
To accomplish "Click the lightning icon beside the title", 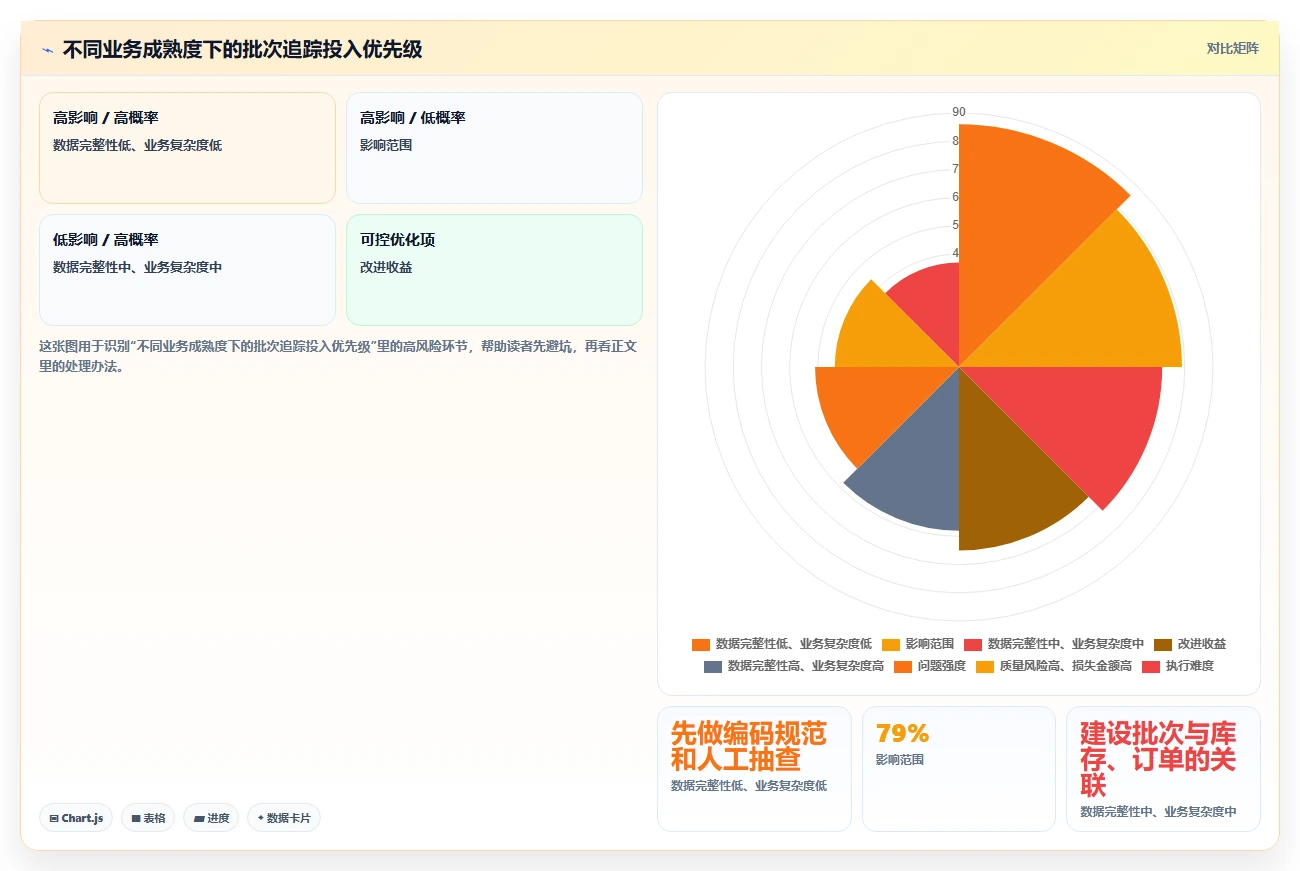I will tap(48, 49).
